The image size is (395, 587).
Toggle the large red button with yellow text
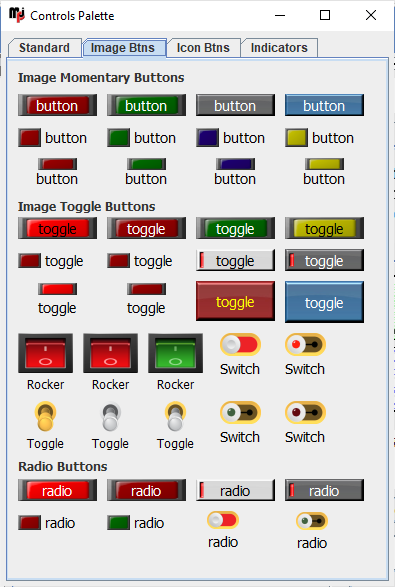(235, 301)
